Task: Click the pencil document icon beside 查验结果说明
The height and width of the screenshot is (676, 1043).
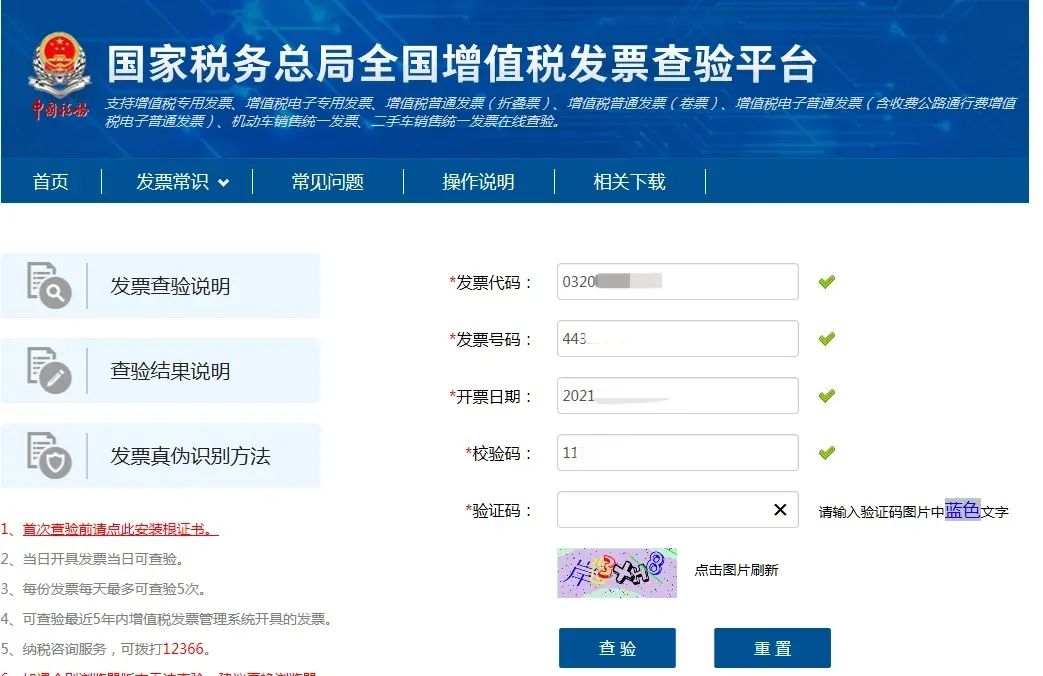Action: (49, 371)
